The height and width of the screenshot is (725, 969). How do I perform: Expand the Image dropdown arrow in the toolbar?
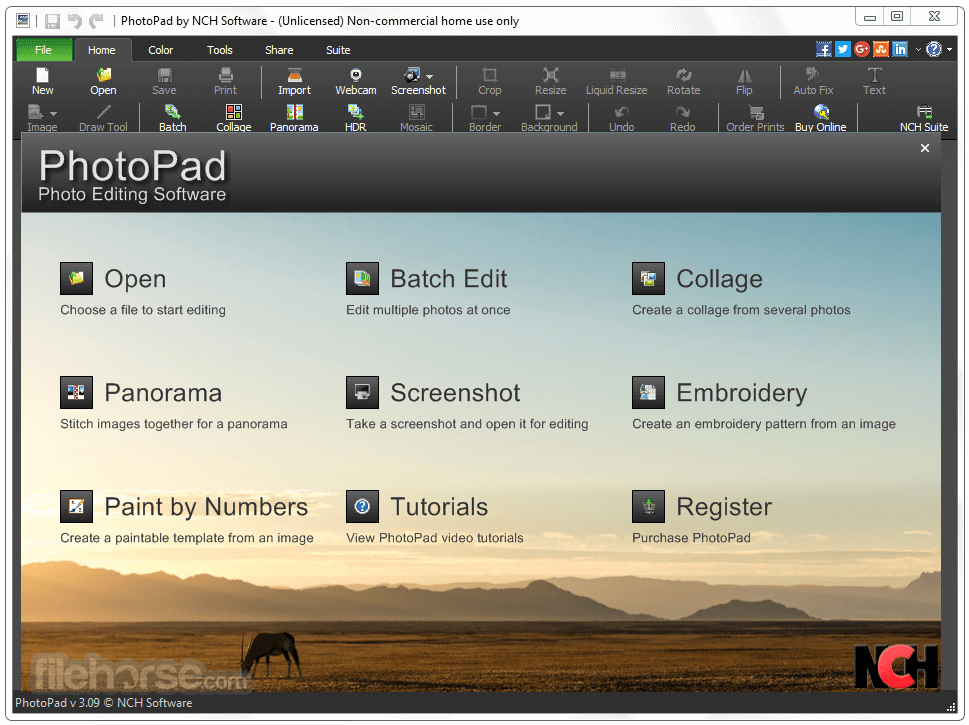(x=53, y=114)
